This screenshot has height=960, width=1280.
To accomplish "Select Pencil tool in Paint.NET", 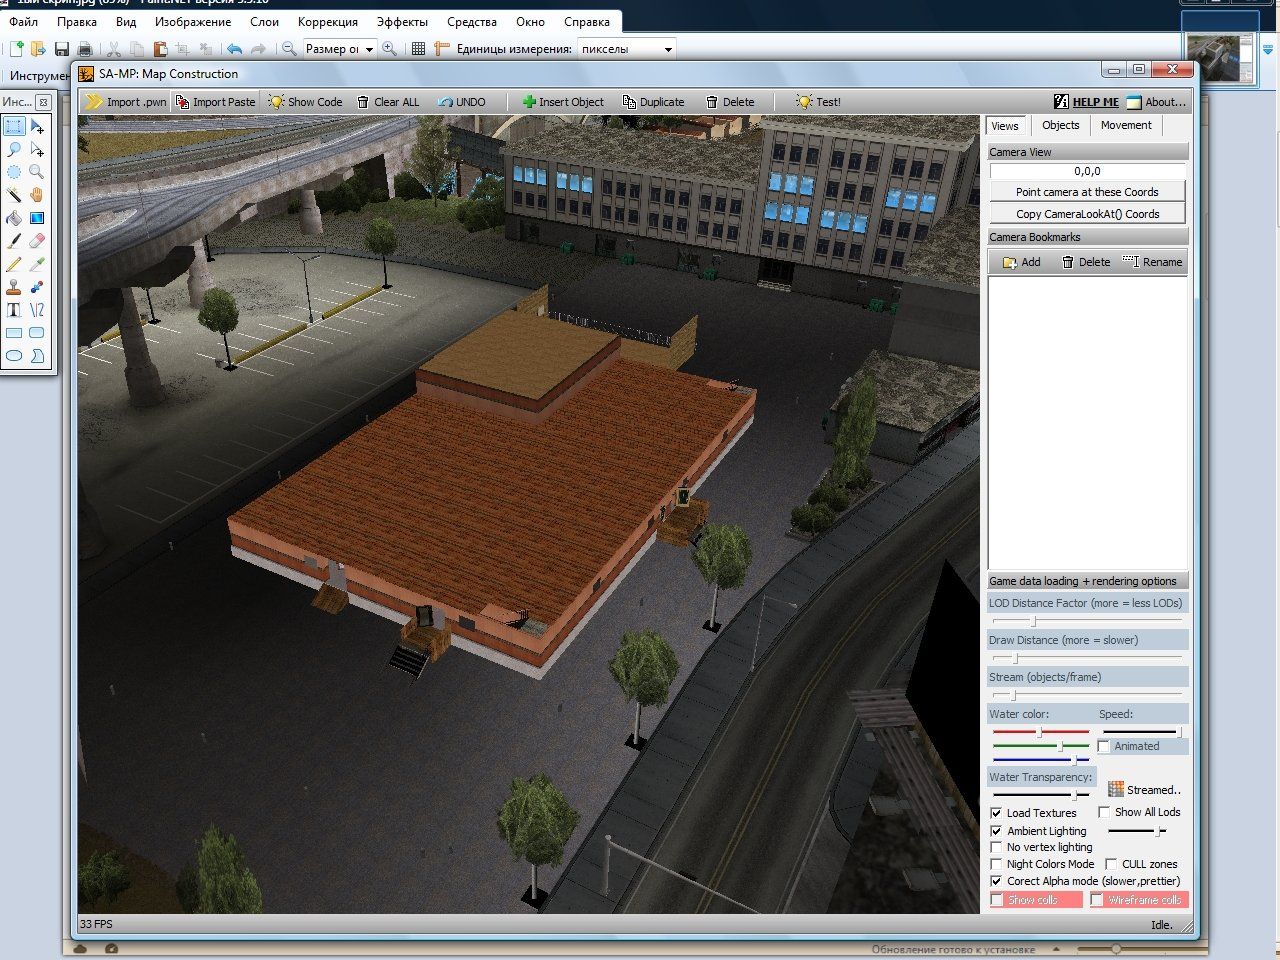I will point(14,264).
